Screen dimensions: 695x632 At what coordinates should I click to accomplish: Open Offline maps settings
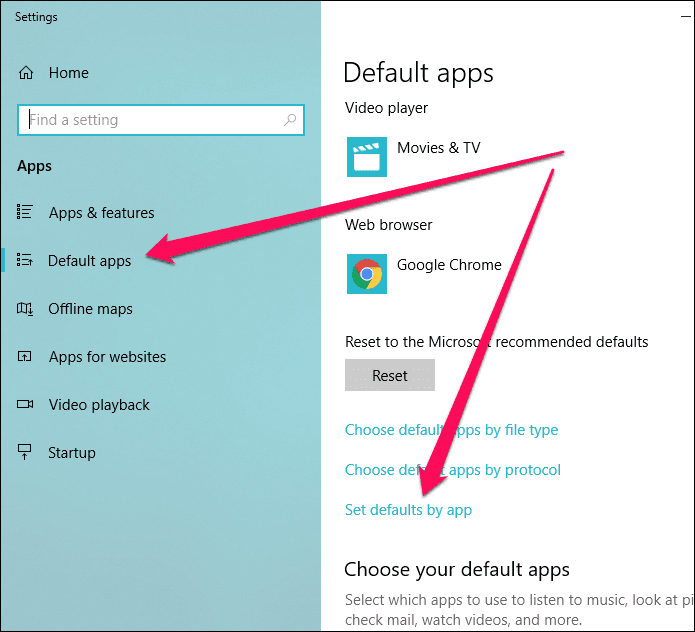90,308
